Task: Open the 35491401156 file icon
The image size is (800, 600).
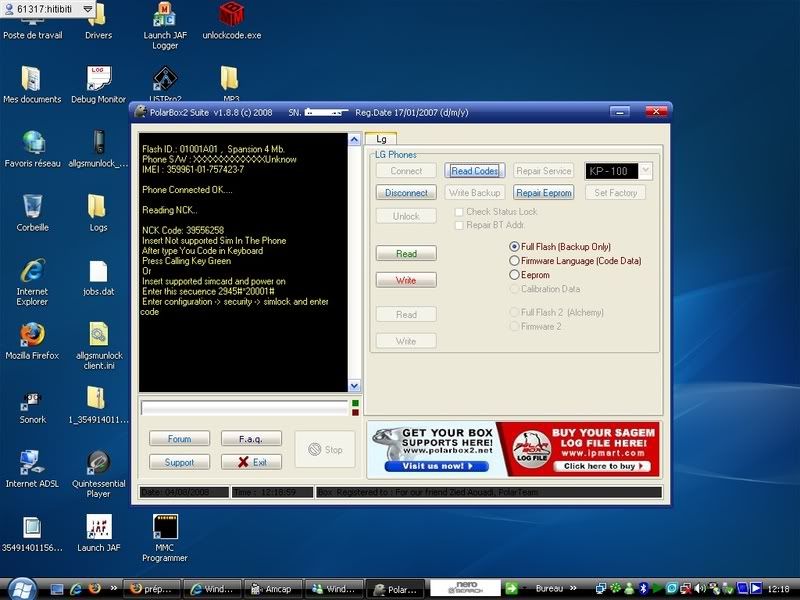Action: point(32,534)
